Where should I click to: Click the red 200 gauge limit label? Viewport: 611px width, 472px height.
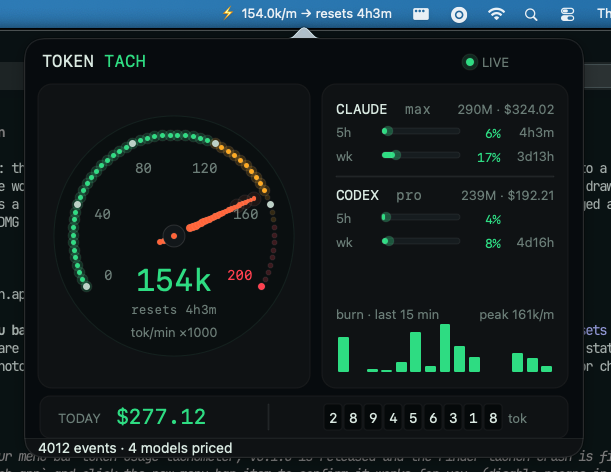coord(240,275)
